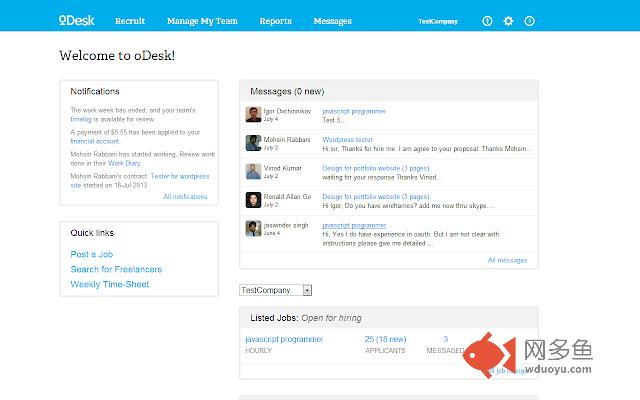Click the name Igor Ovchinnikov
This screenshot has width=640, height=400.
click(287, 111)
